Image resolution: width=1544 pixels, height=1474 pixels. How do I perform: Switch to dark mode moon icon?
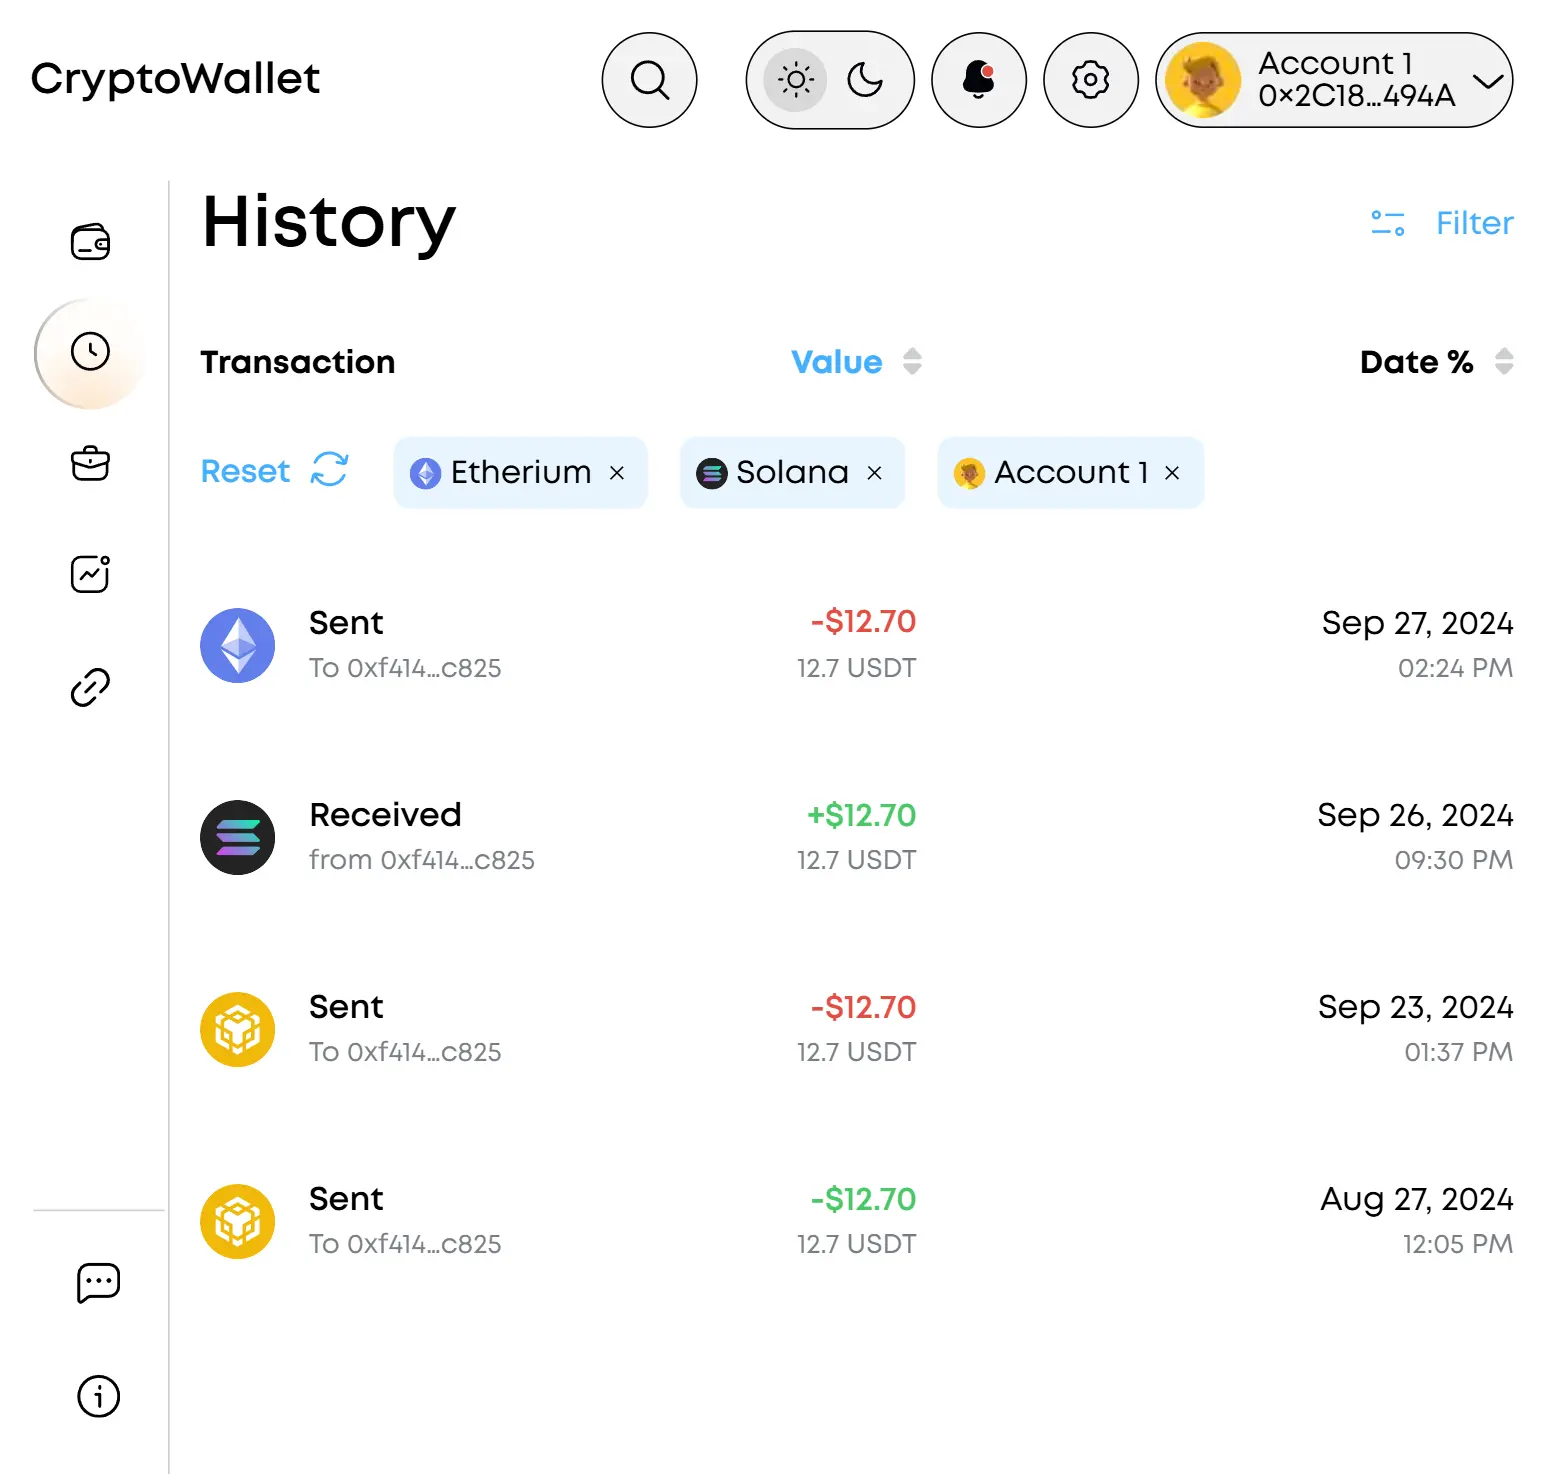coord(865,80)
